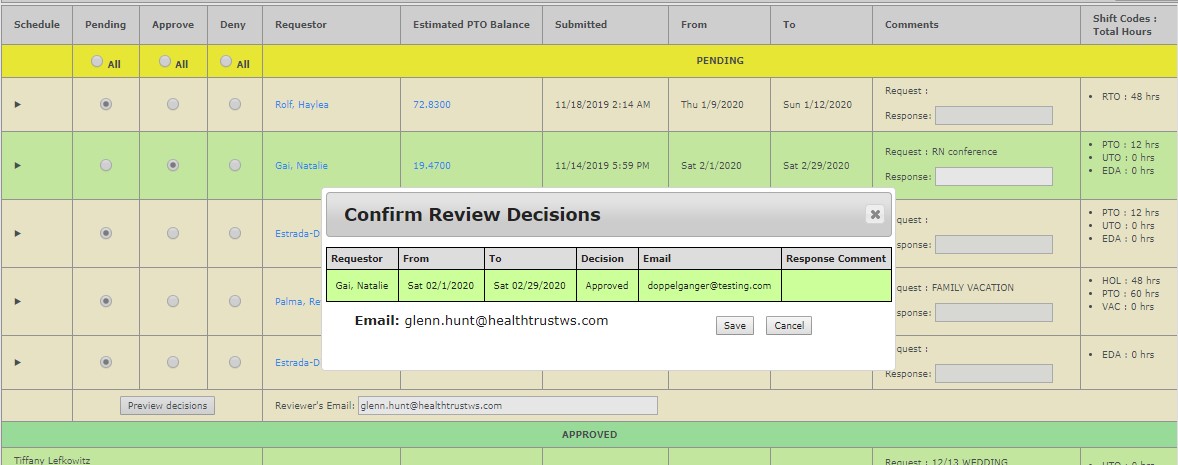Click the Reviewer's Email input field
The width and height of the screenshot is (1178, 465).
(508, 405)
